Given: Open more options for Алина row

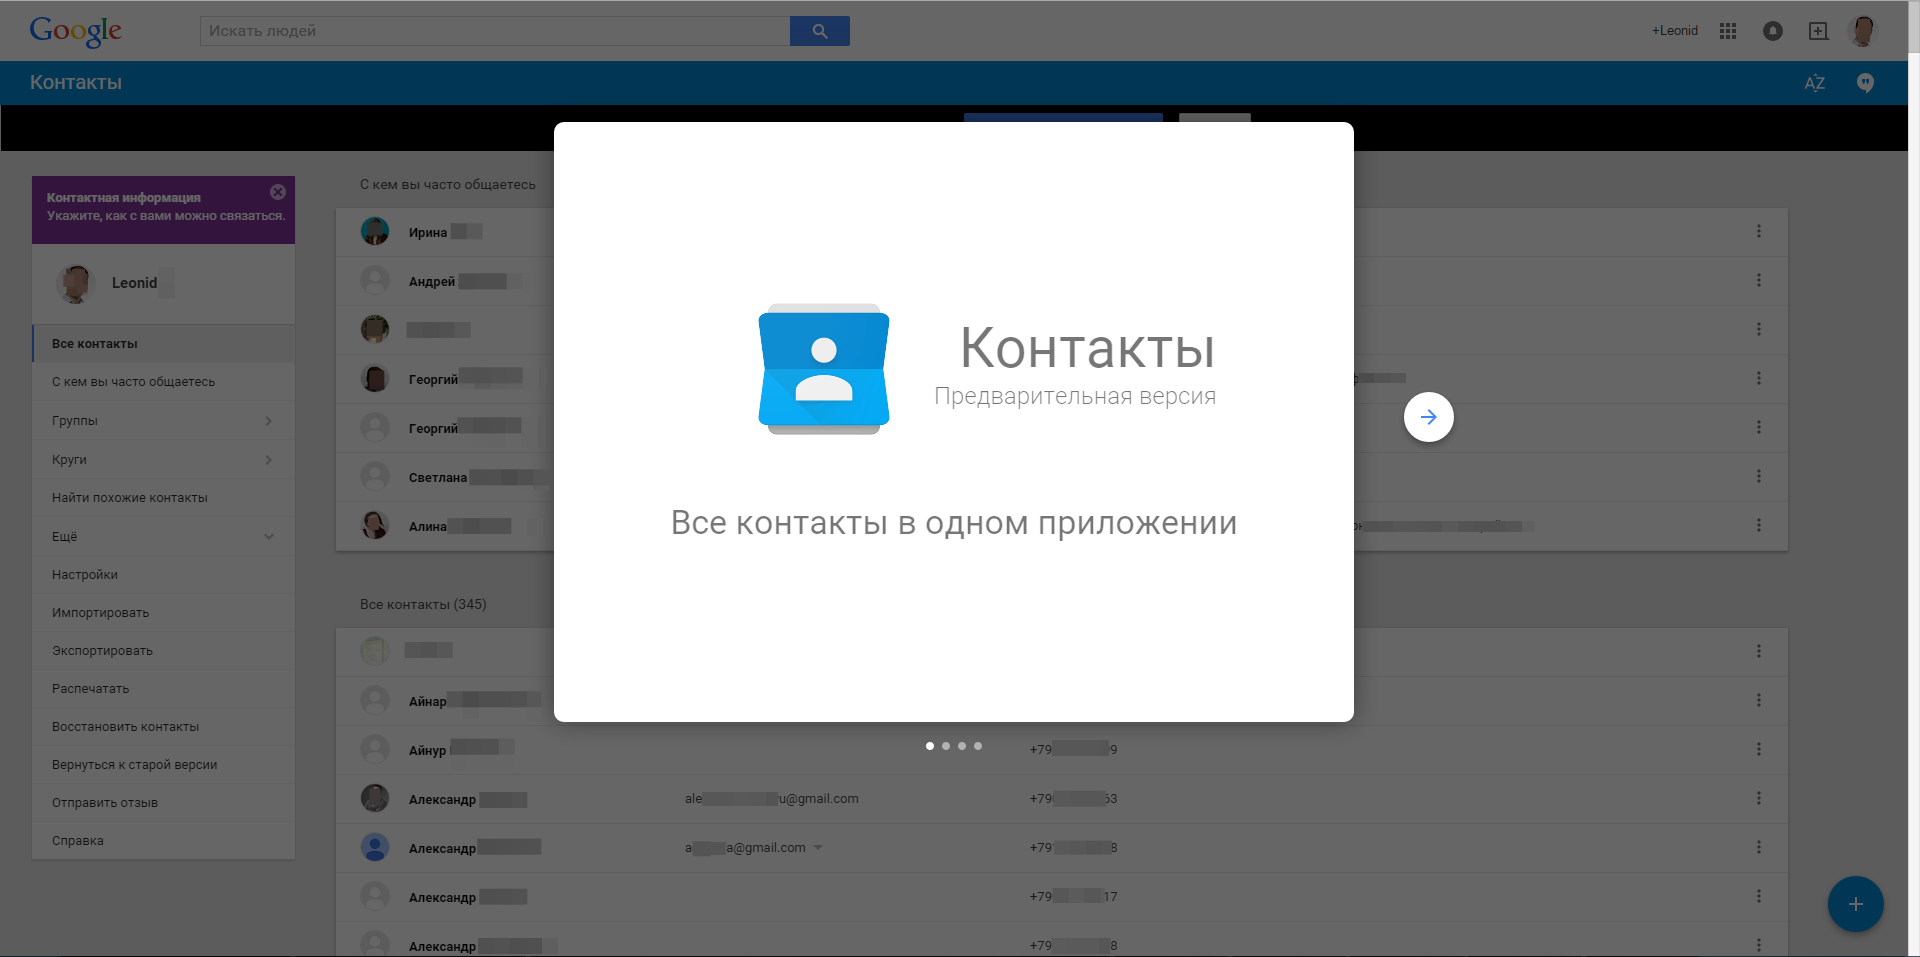Looking at the screenshot, I should 1759,525.
